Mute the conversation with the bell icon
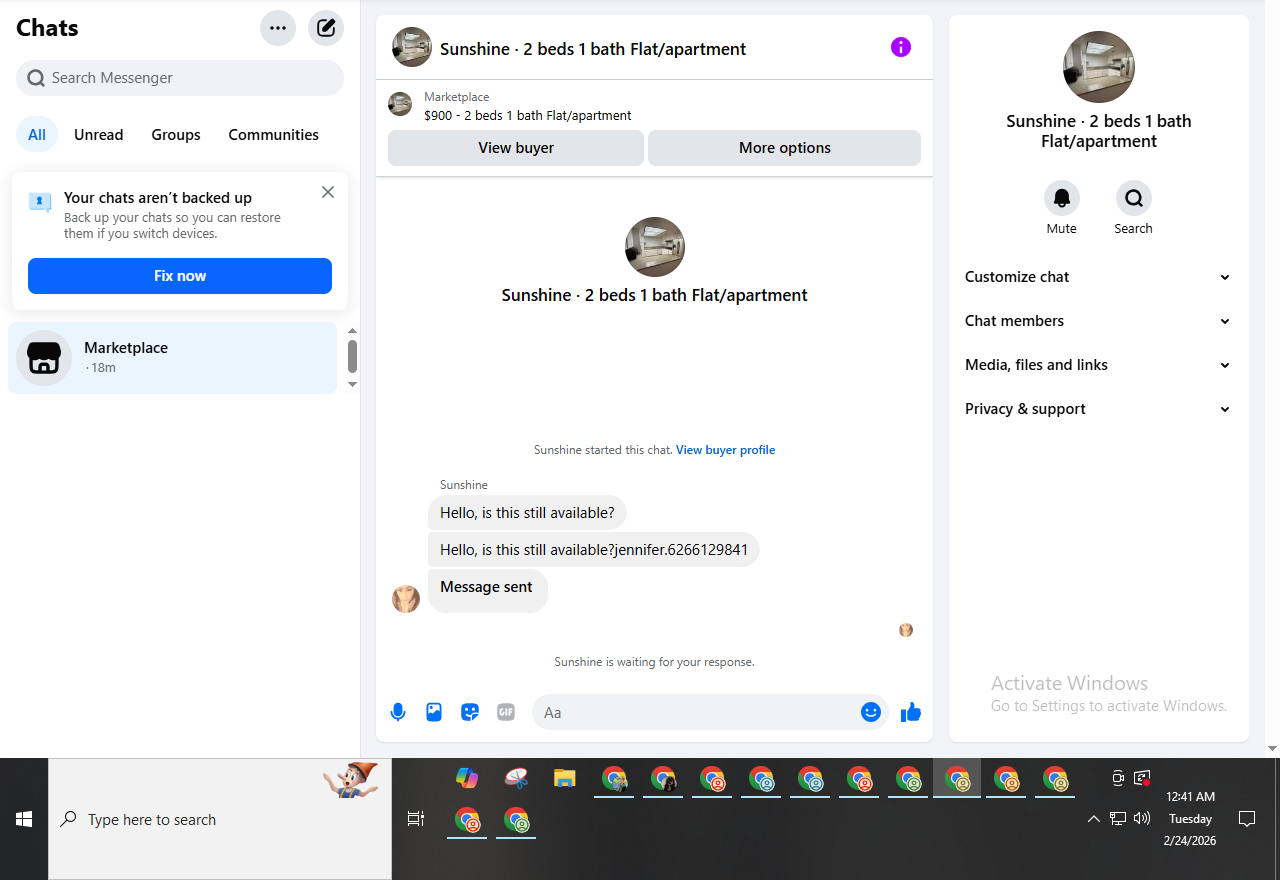The height and width of the screenshot is (880, 1280). (1062, 198)
